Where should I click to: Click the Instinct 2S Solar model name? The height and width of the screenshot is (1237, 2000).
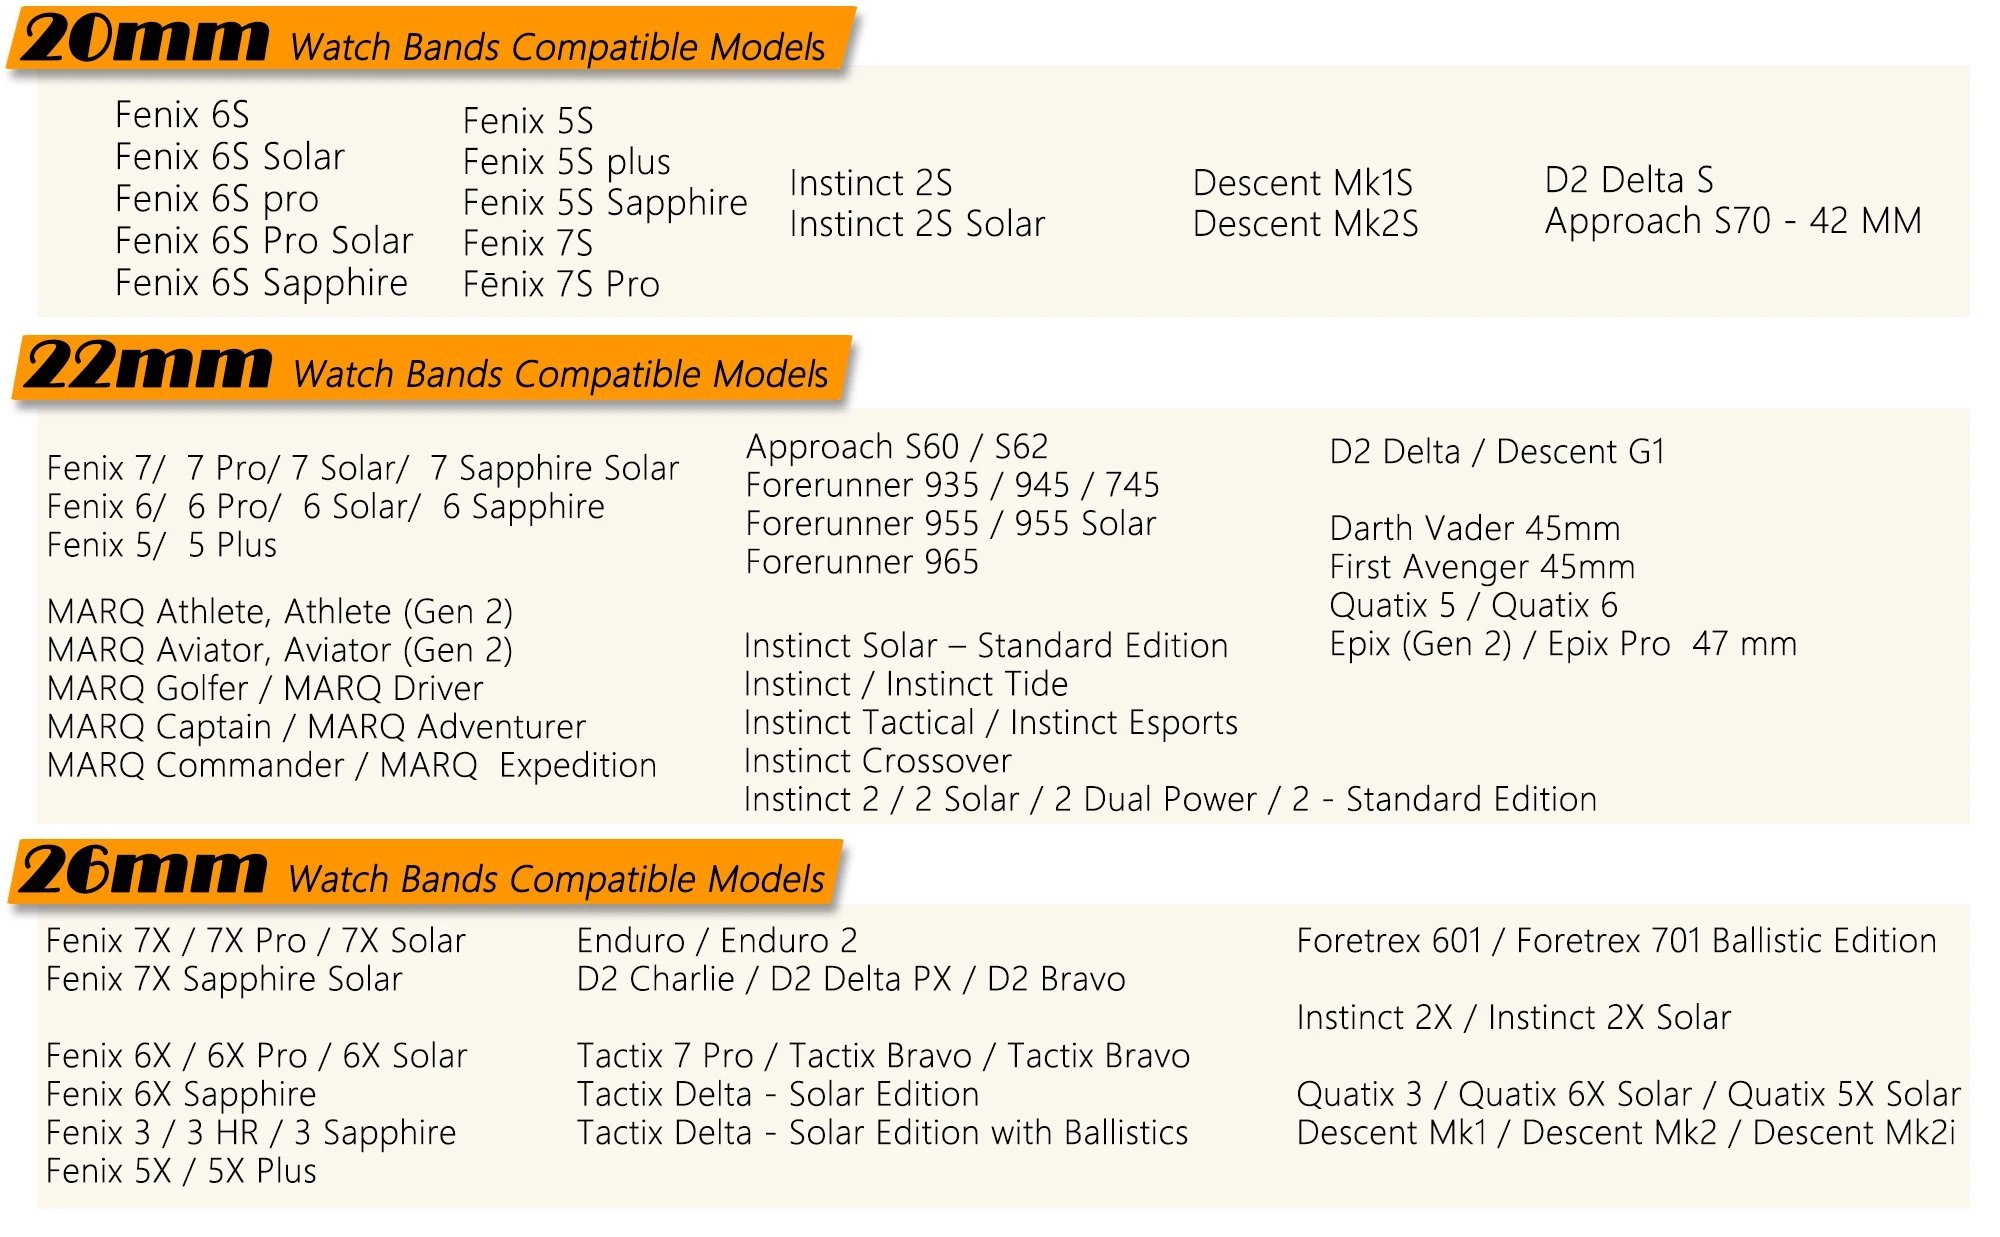click(917, 224)
